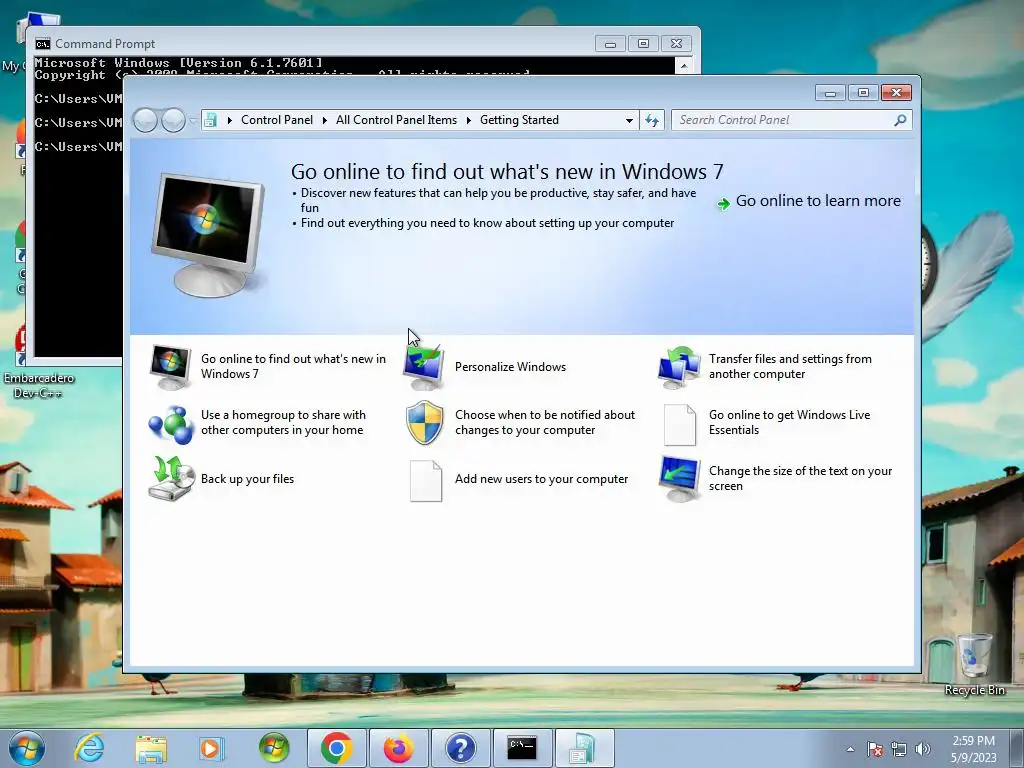This screenshot has height=768, width=1024.
Task: Click the Go online to find out what's new heading
Action: 507,172
